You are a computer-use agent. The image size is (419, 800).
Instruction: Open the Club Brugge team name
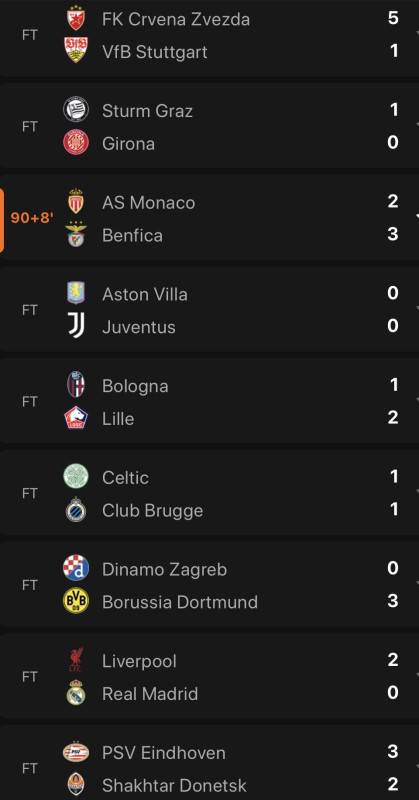153,511
